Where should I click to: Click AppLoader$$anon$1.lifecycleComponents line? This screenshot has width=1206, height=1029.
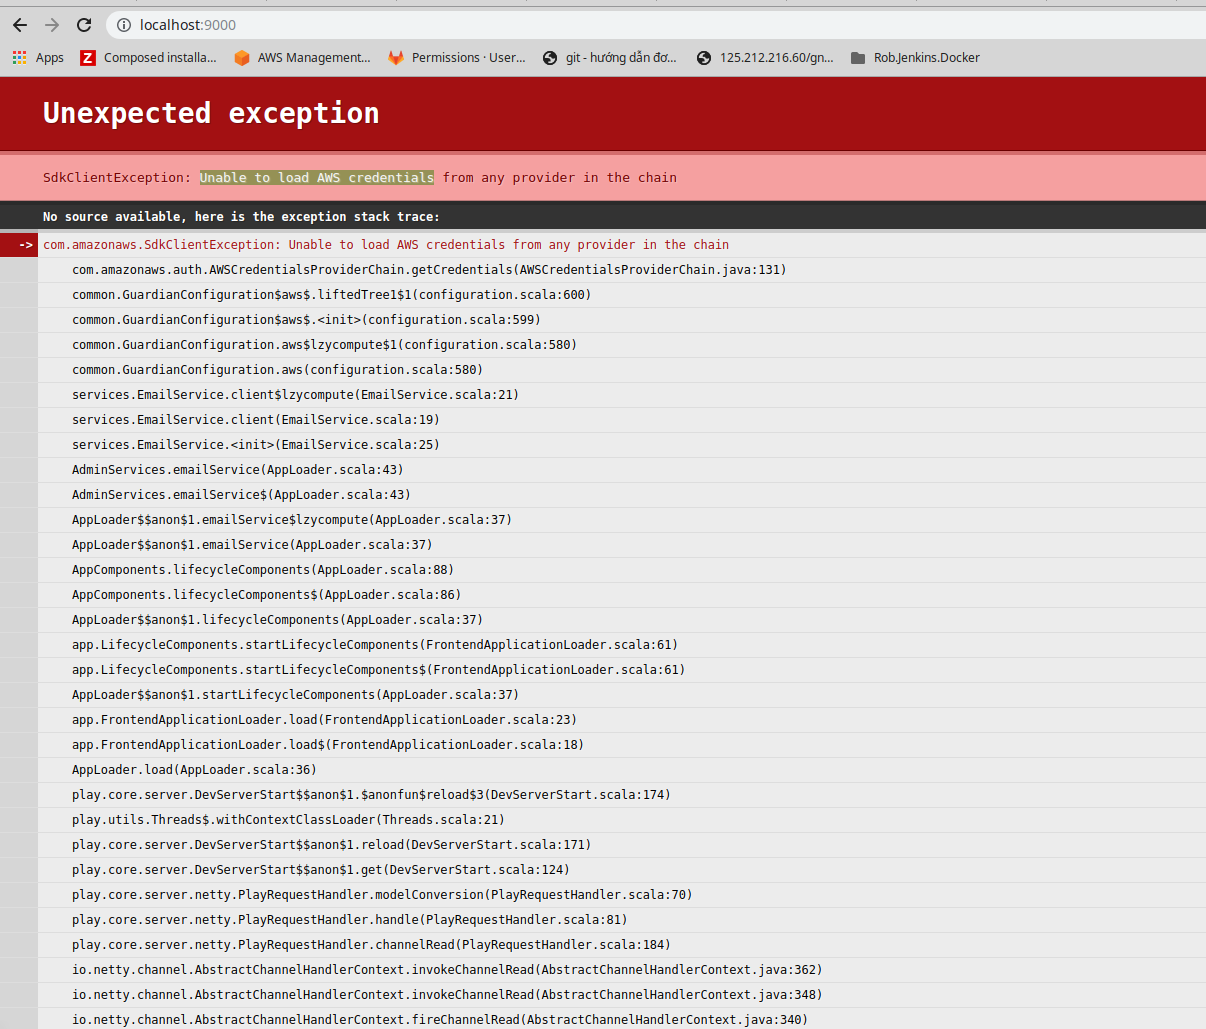(x=277, y=620)
